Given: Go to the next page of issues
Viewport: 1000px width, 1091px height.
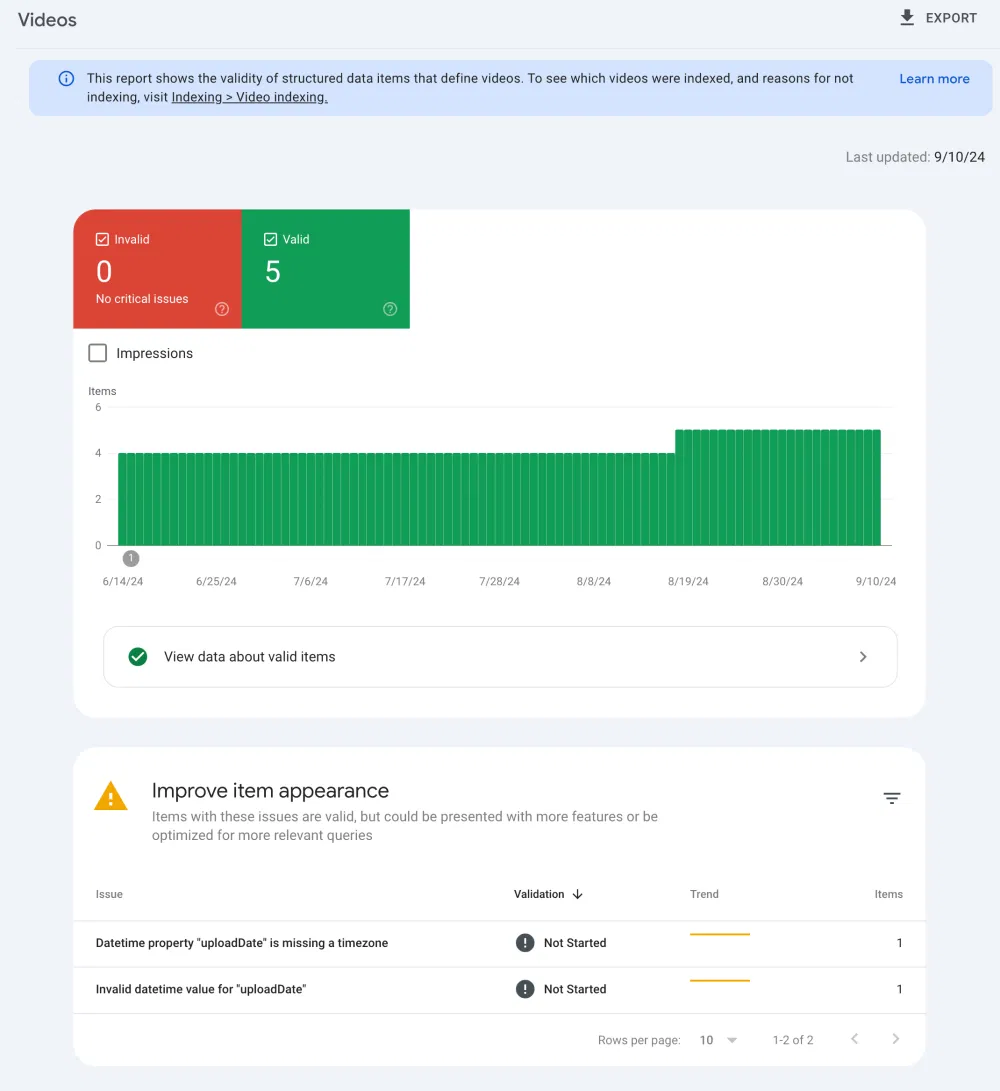Looking at the screenshot, I should point(896,1039).
